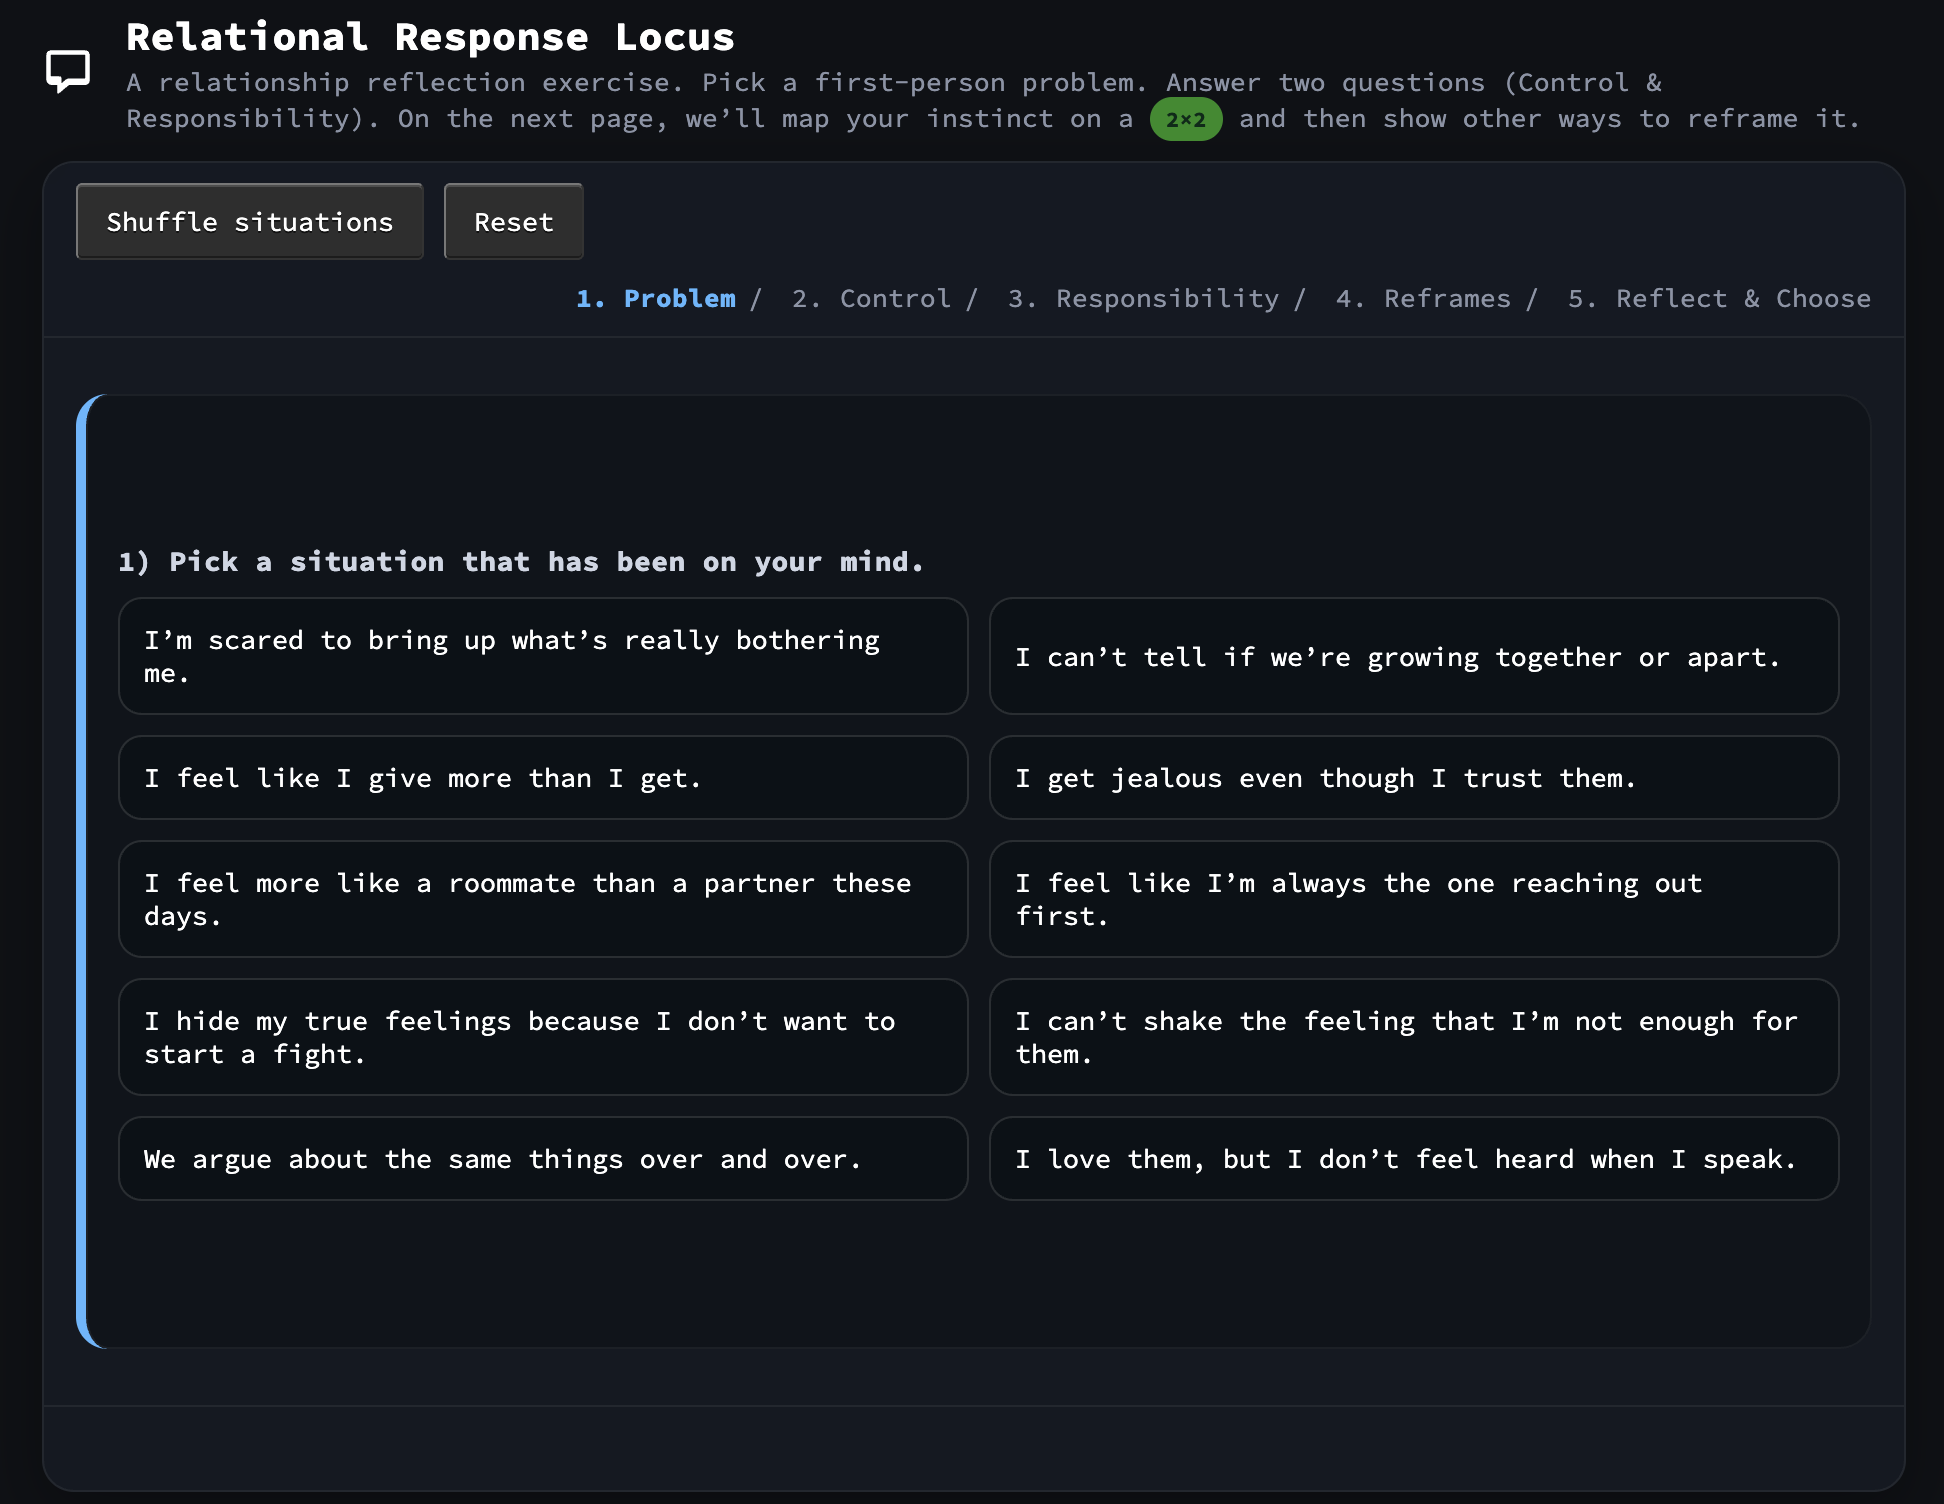Screen dimensions: 1944x1504
Task: Choose "I'm scared to bring up" situation
Action: pos(543,657)
